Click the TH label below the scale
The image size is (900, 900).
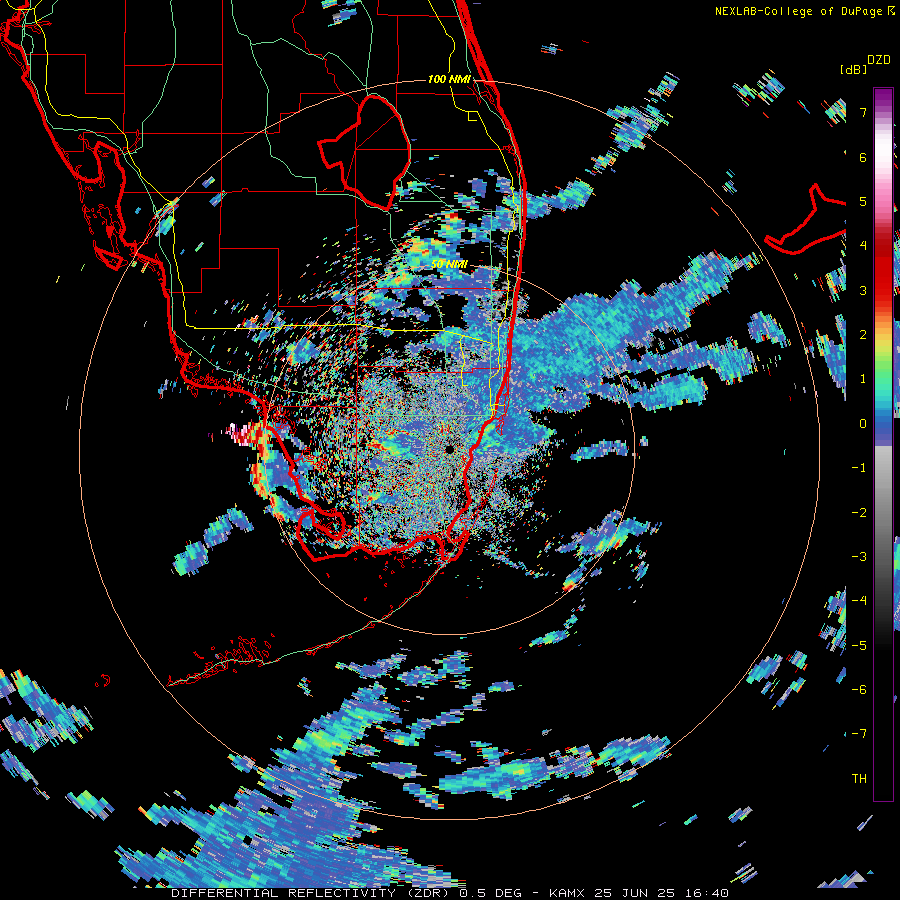point(859,778)
